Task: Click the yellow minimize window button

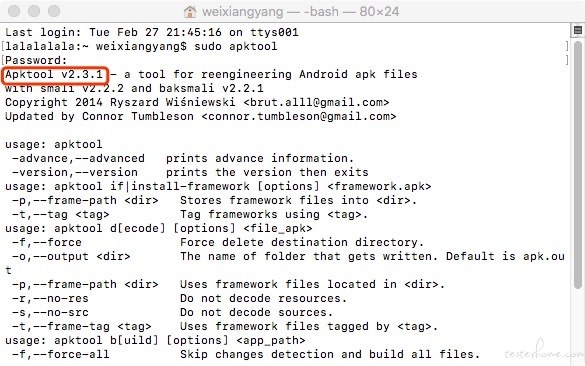Action: [x=34, y=11]
